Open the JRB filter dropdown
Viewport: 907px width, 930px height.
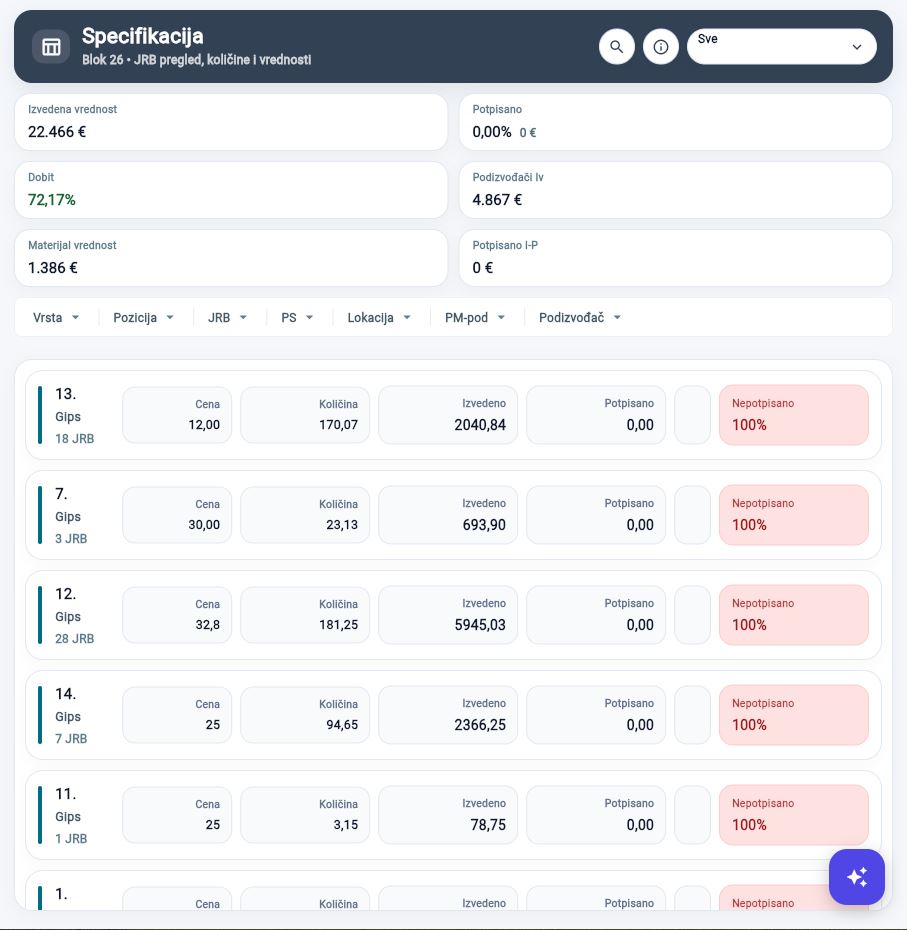point(227,317)
